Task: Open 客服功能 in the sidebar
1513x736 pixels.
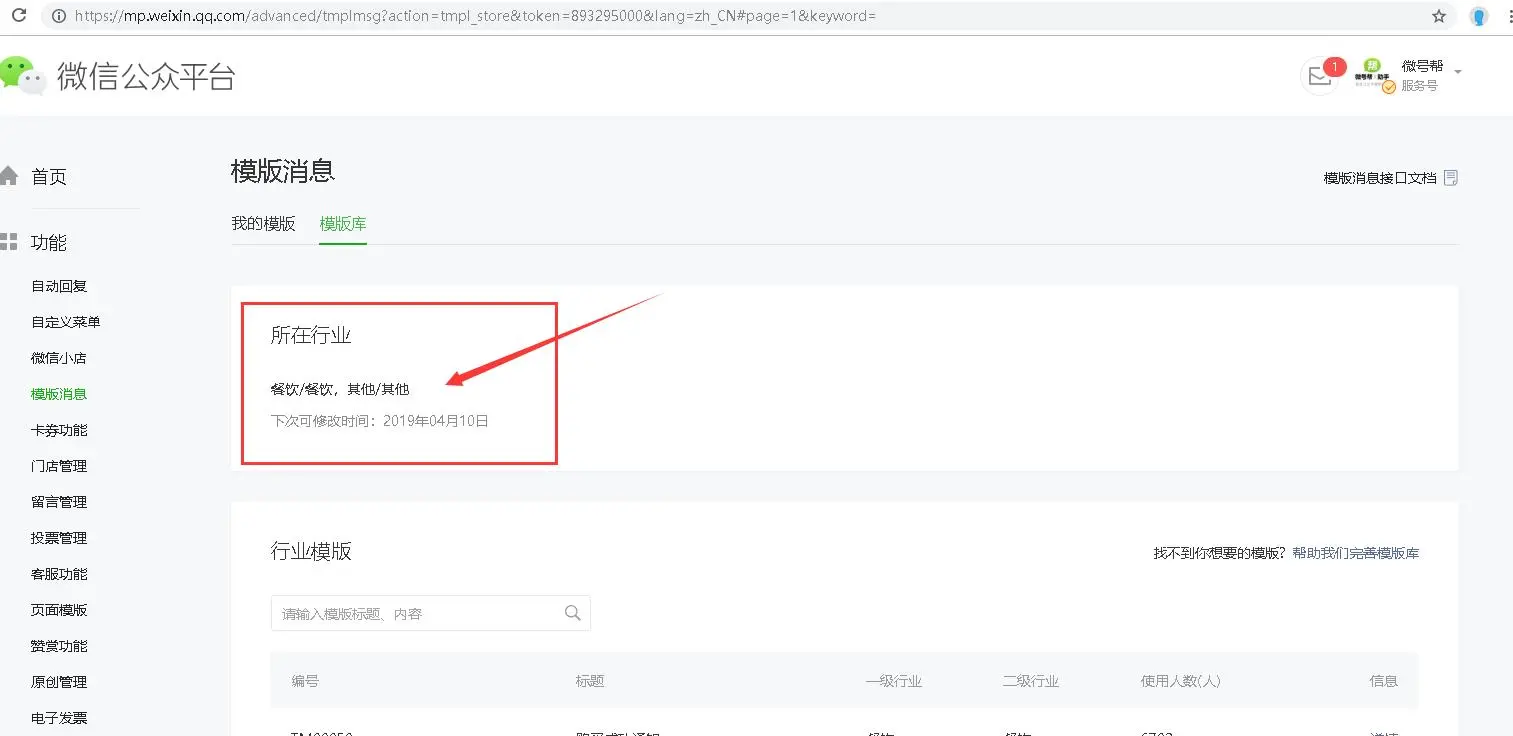Action: tap(59, 574)
